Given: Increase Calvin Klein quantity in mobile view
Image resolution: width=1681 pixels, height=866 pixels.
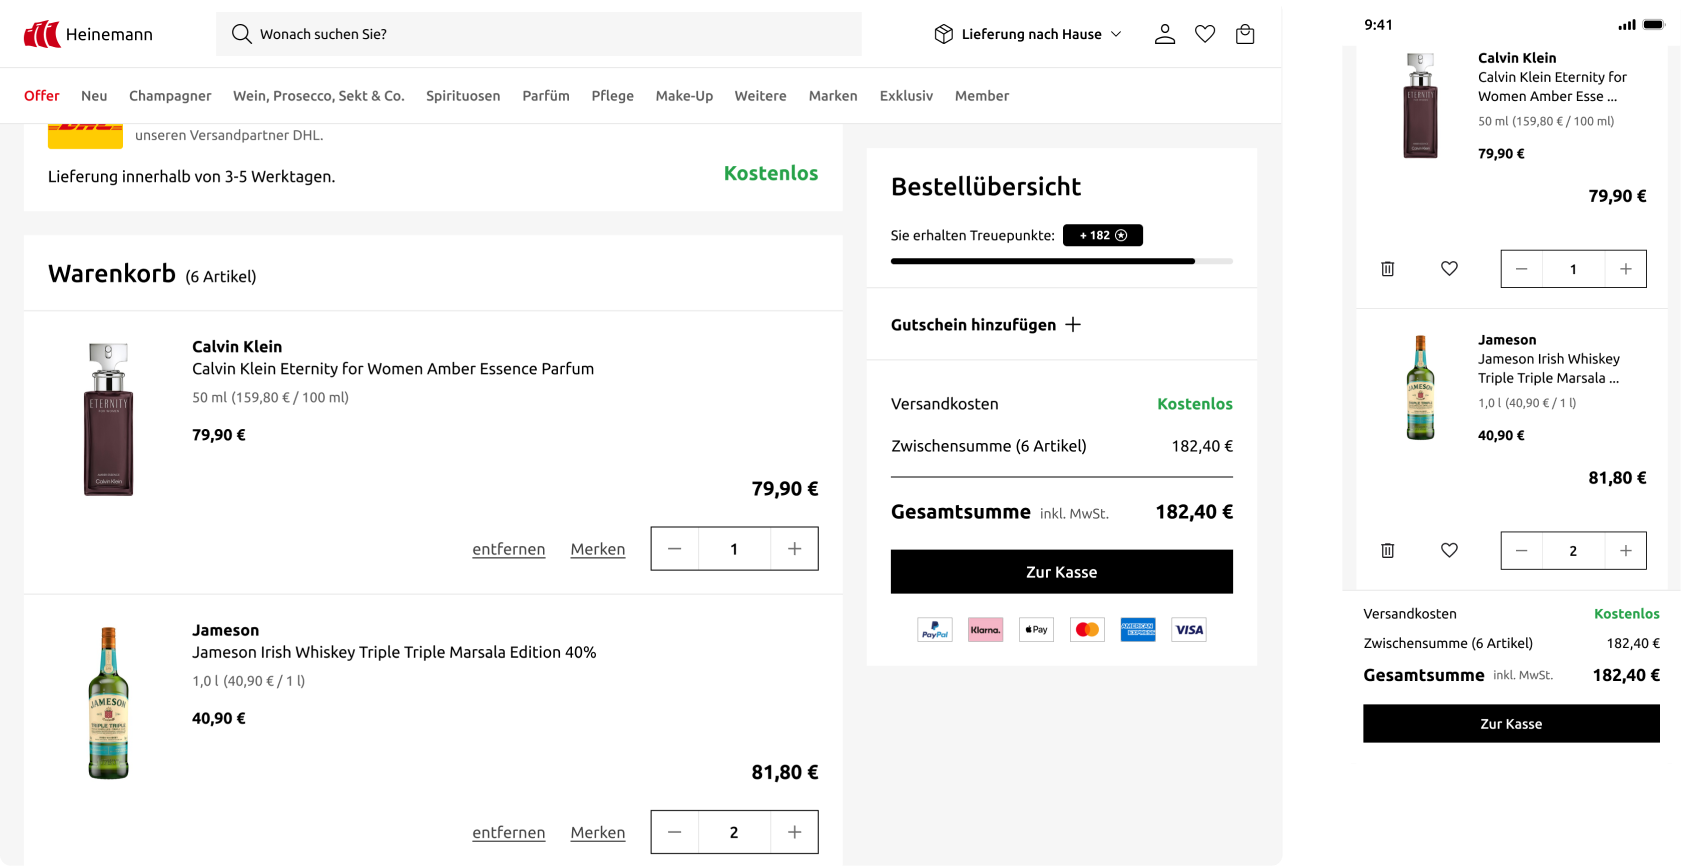Looking at the screenshot, I should (1626, 269).
